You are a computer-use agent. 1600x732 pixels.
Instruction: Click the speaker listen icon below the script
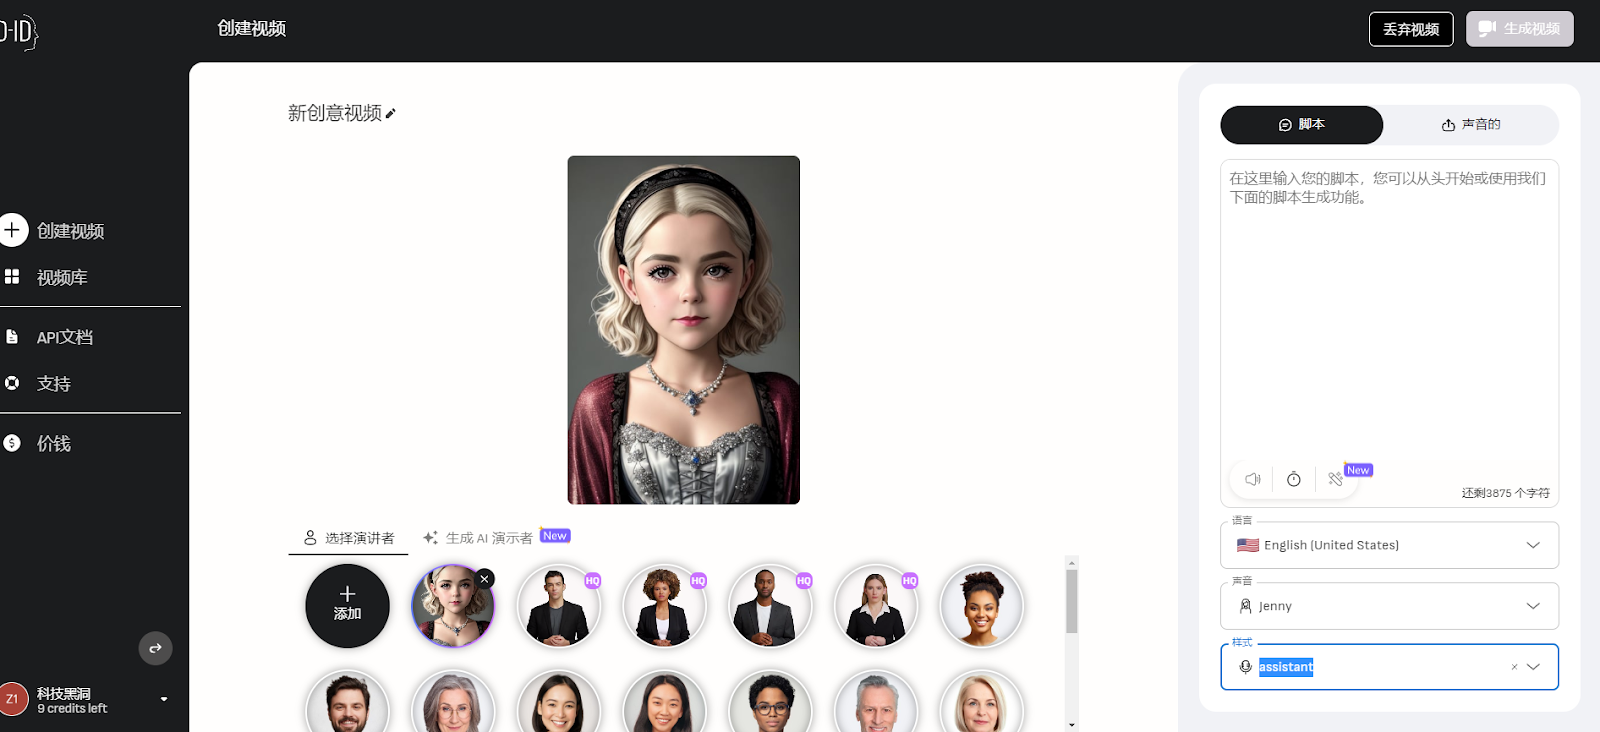pos(1252,479)
